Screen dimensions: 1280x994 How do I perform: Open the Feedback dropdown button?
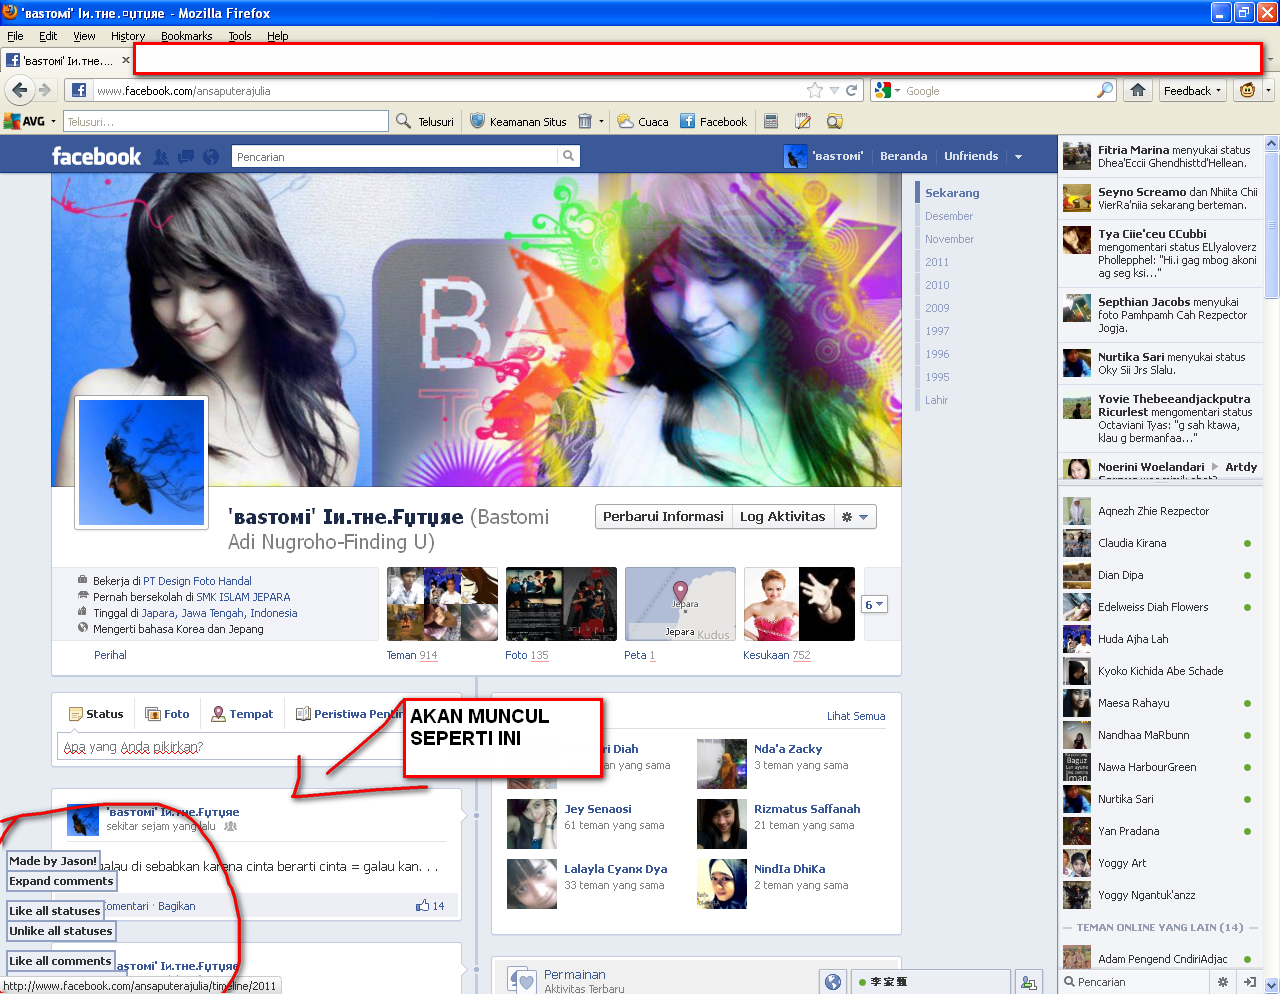pyautogui.click(x=1193, y=90)
